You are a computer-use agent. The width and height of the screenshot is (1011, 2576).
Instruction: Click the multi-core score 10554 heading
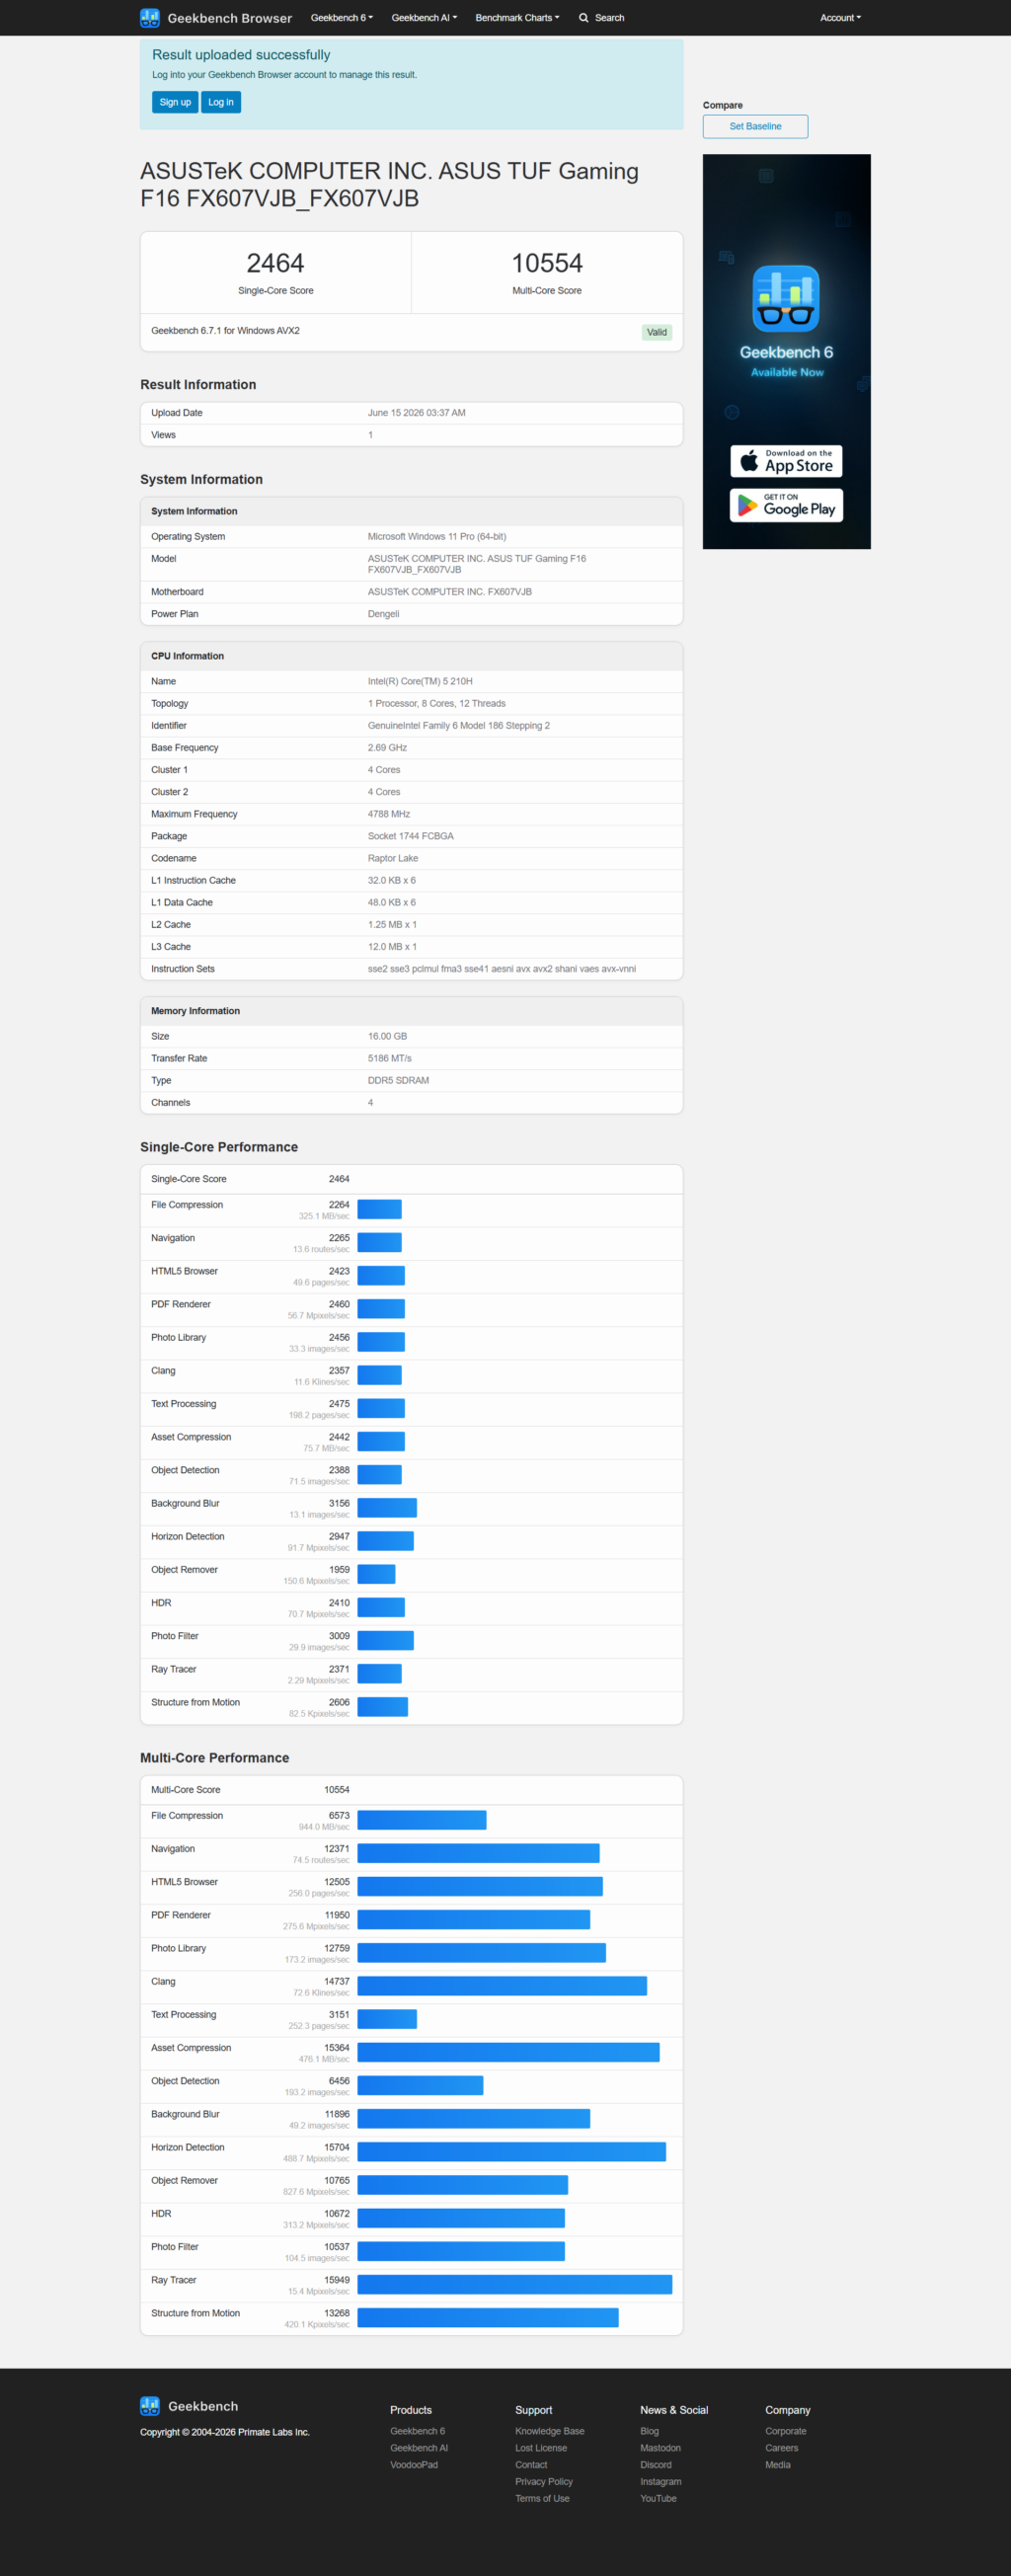547,263
